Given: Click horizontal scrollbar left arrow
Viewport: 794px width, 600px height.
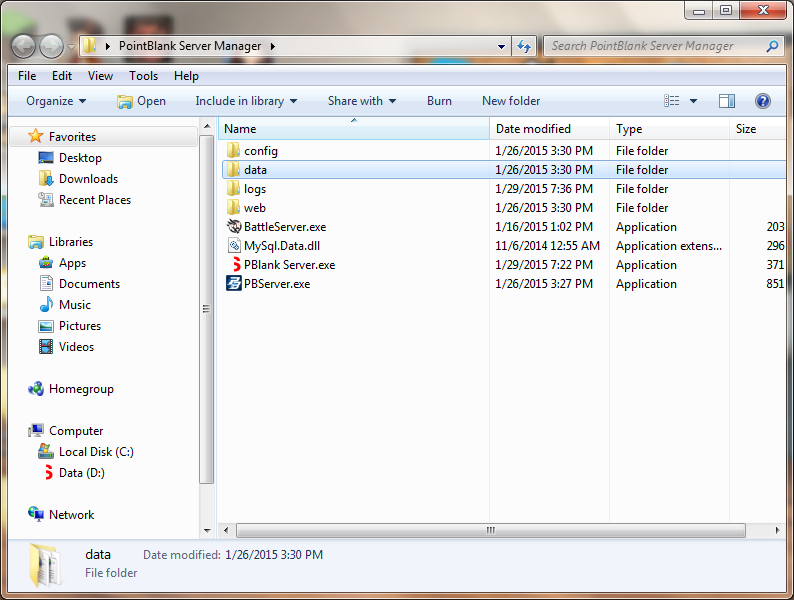Looking at the screenshot, I should pos(226,530).
